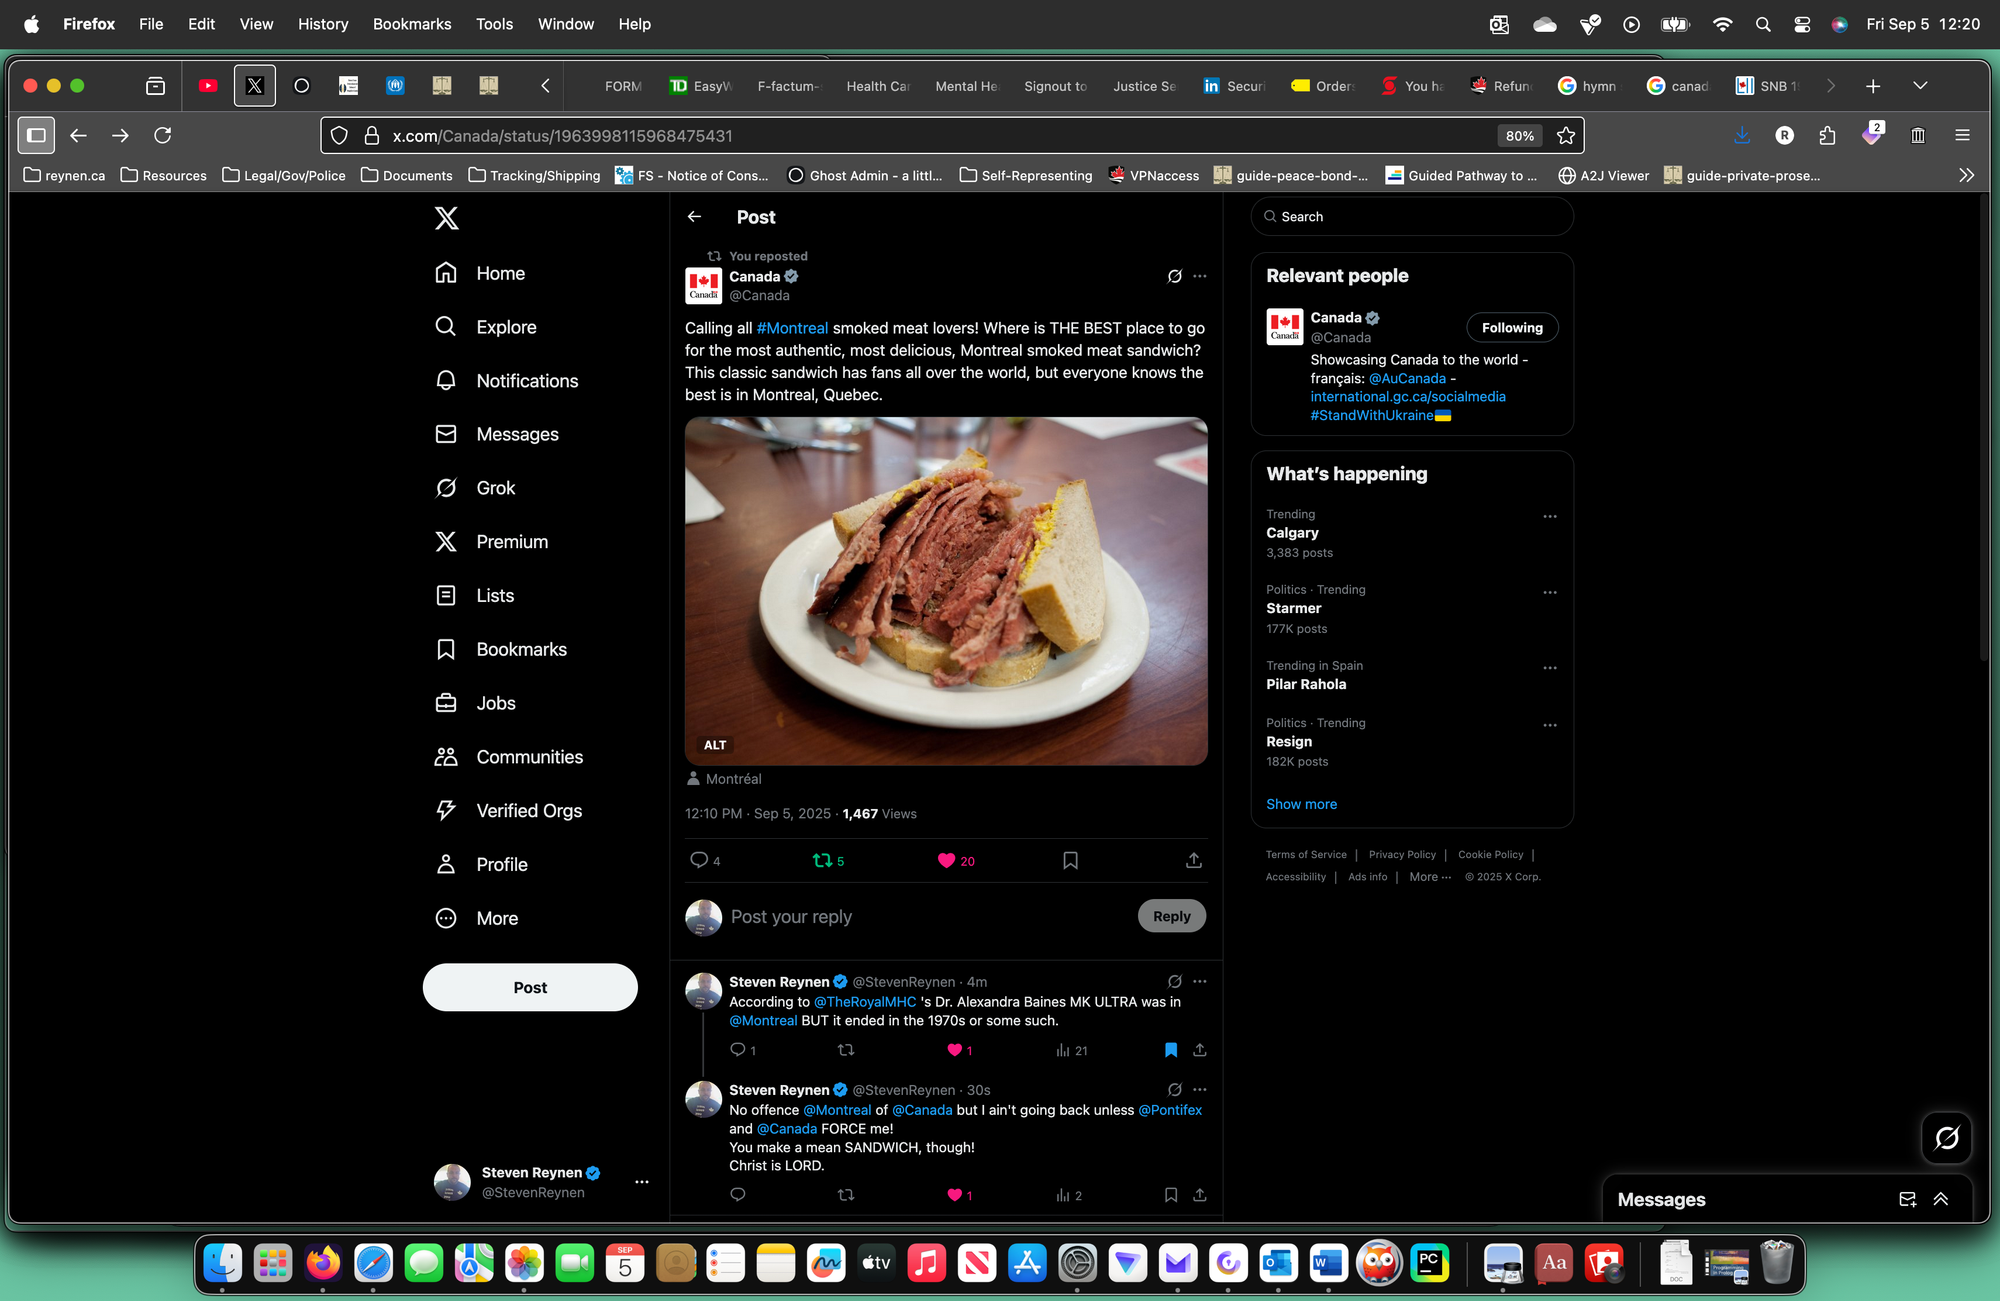Click the ALT badge on the photo

[715, 745]
